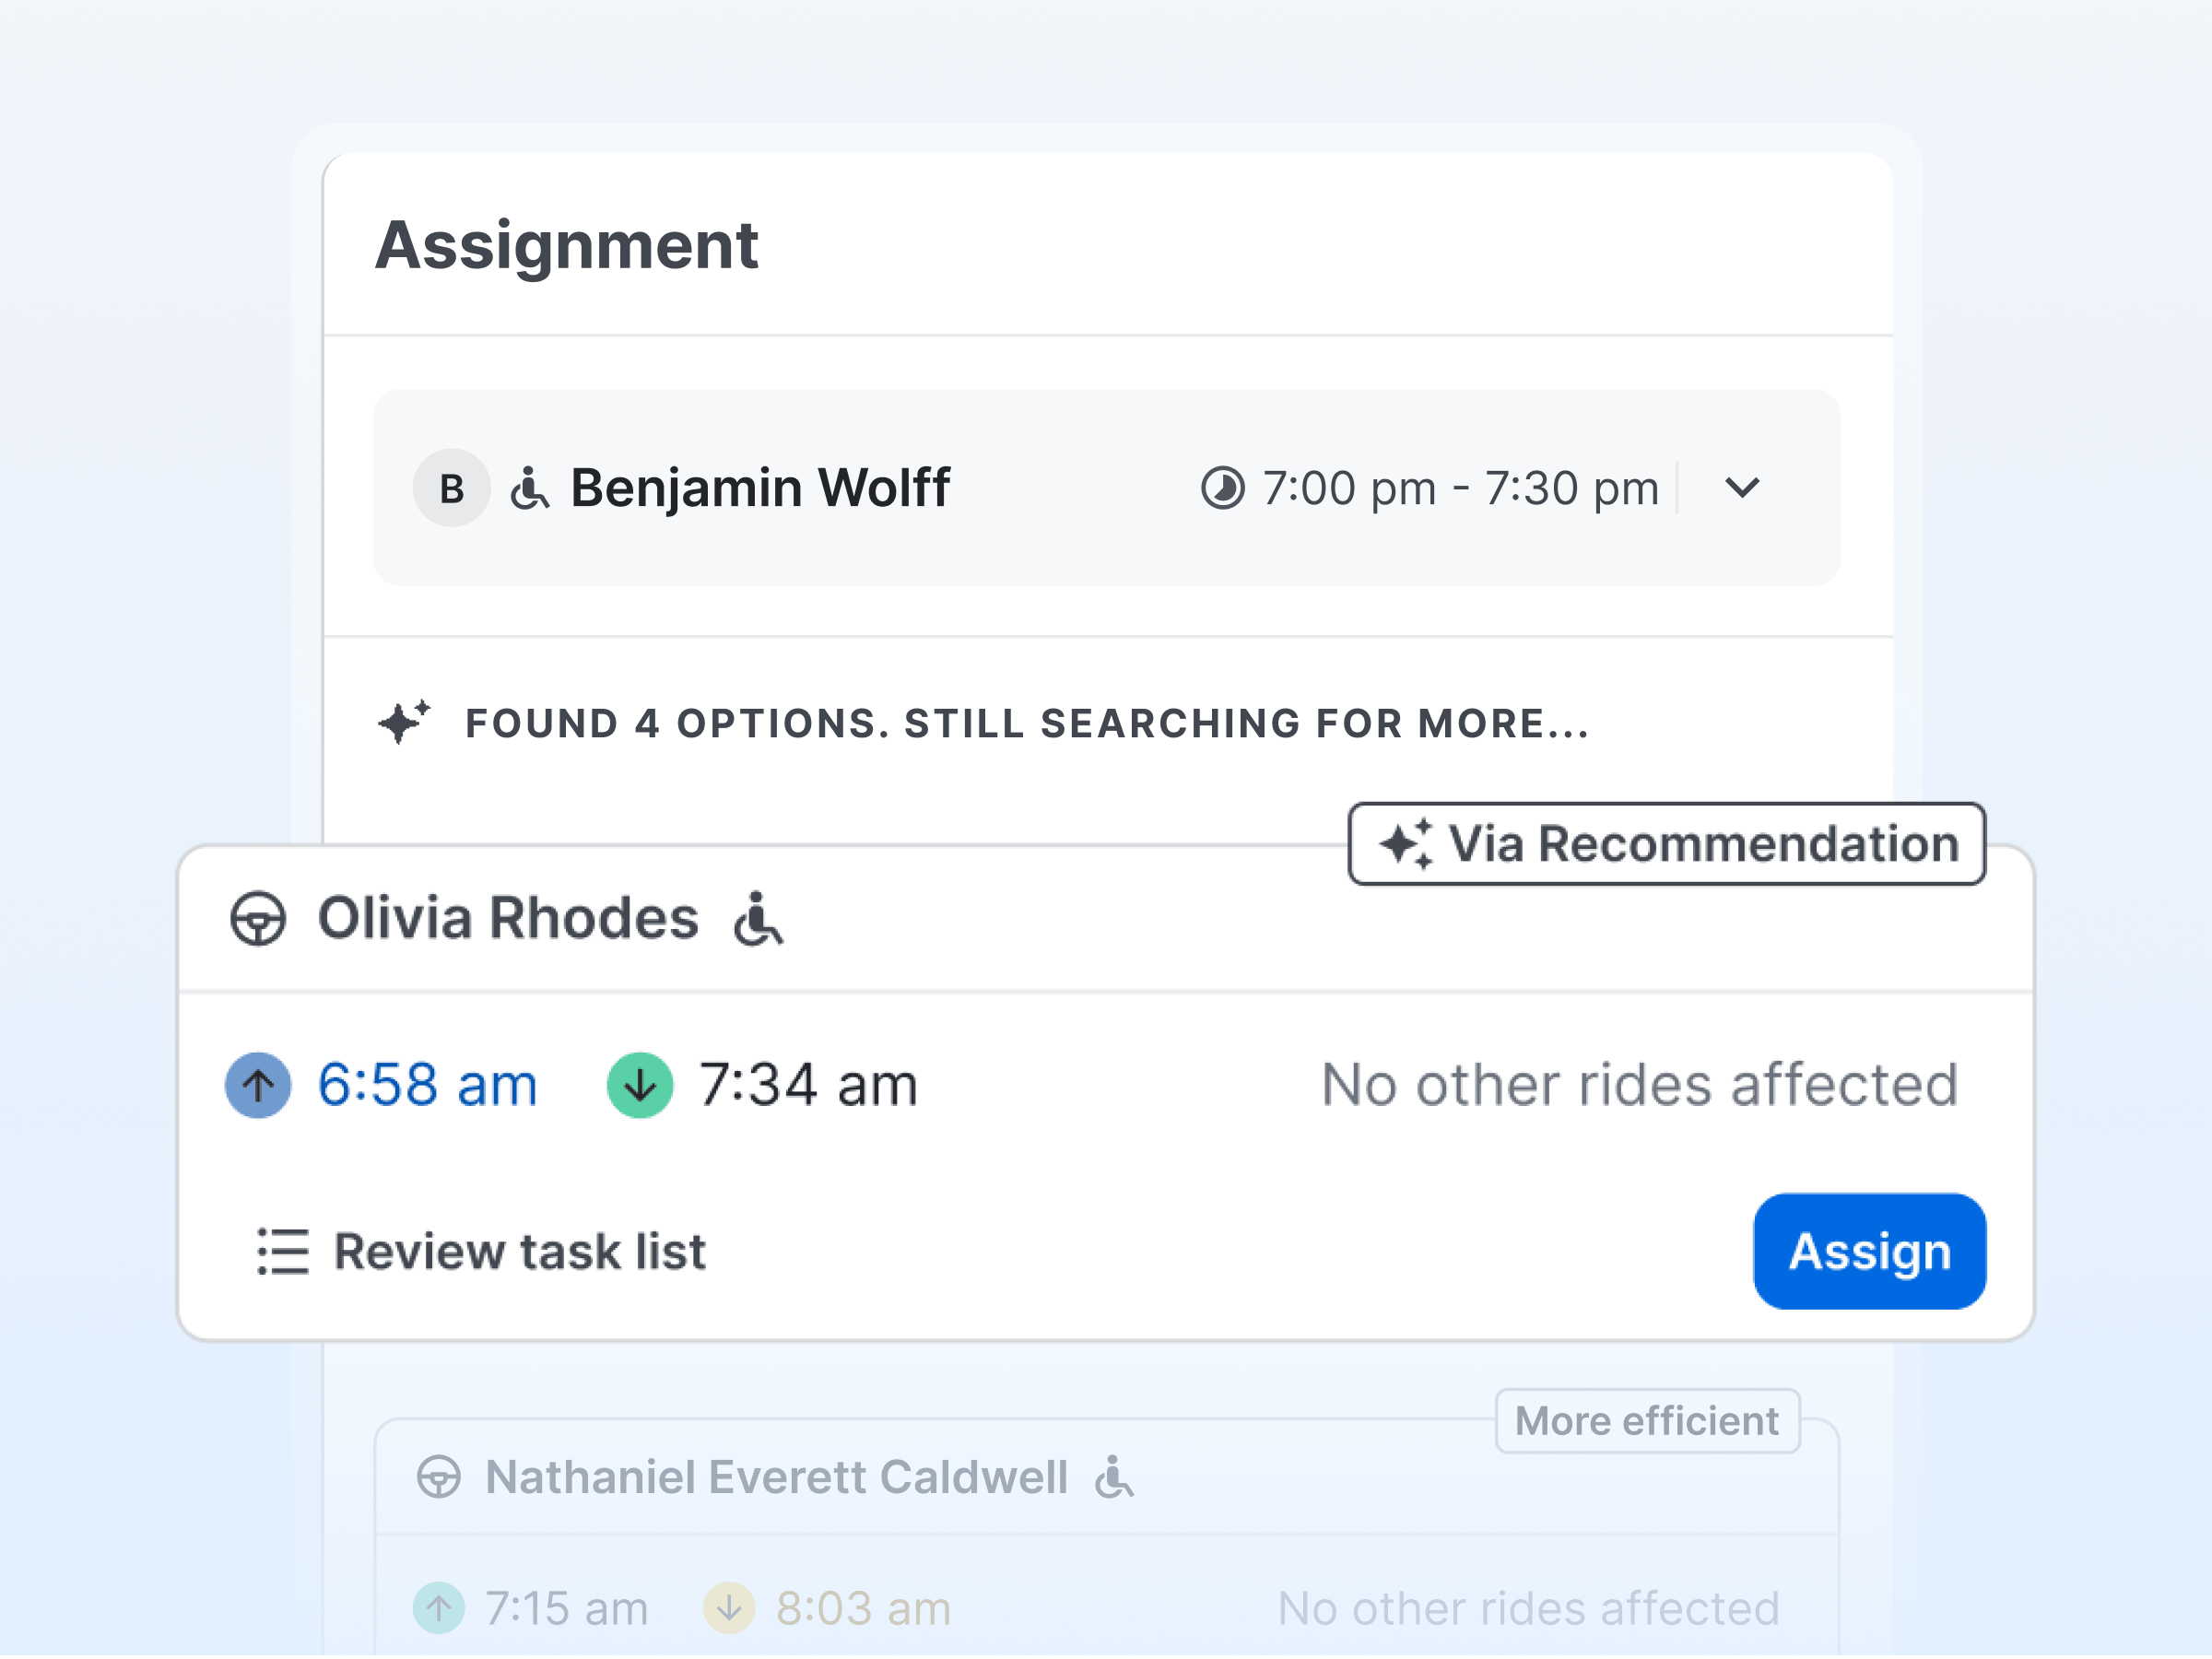Click blue pickup arrow at 6:58 am
Viewport: 2212px width, 1659px height.
point(258,1085)
